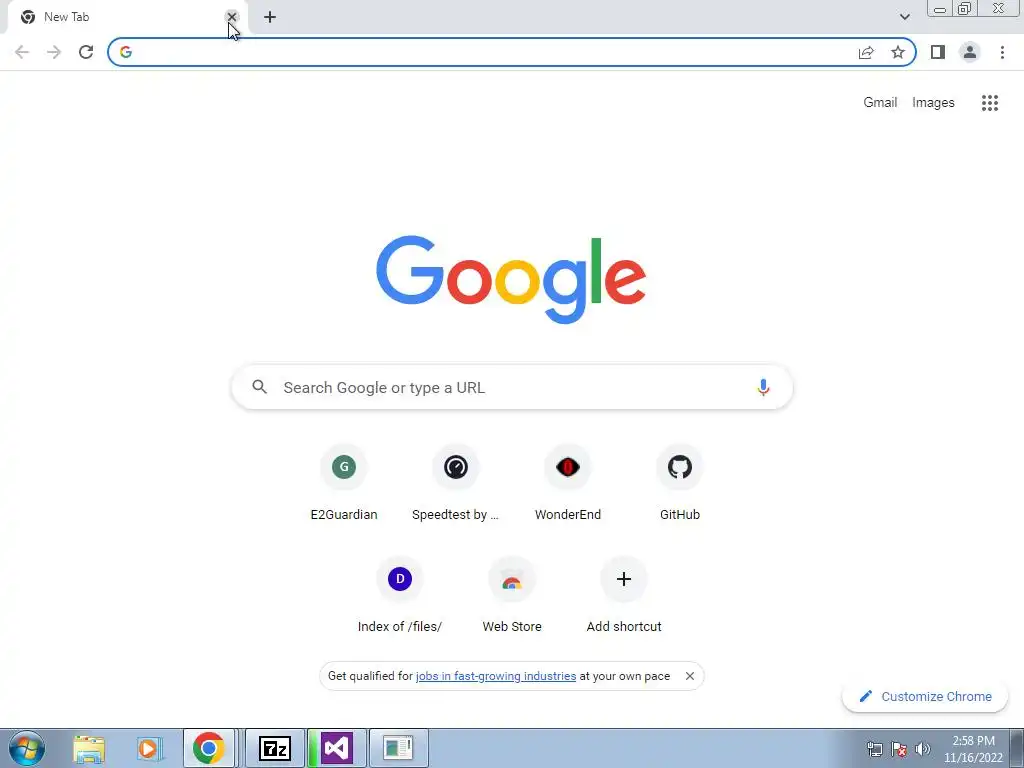
Task: Open the Chrome three-dot menu
Action: click(1002, 52)
